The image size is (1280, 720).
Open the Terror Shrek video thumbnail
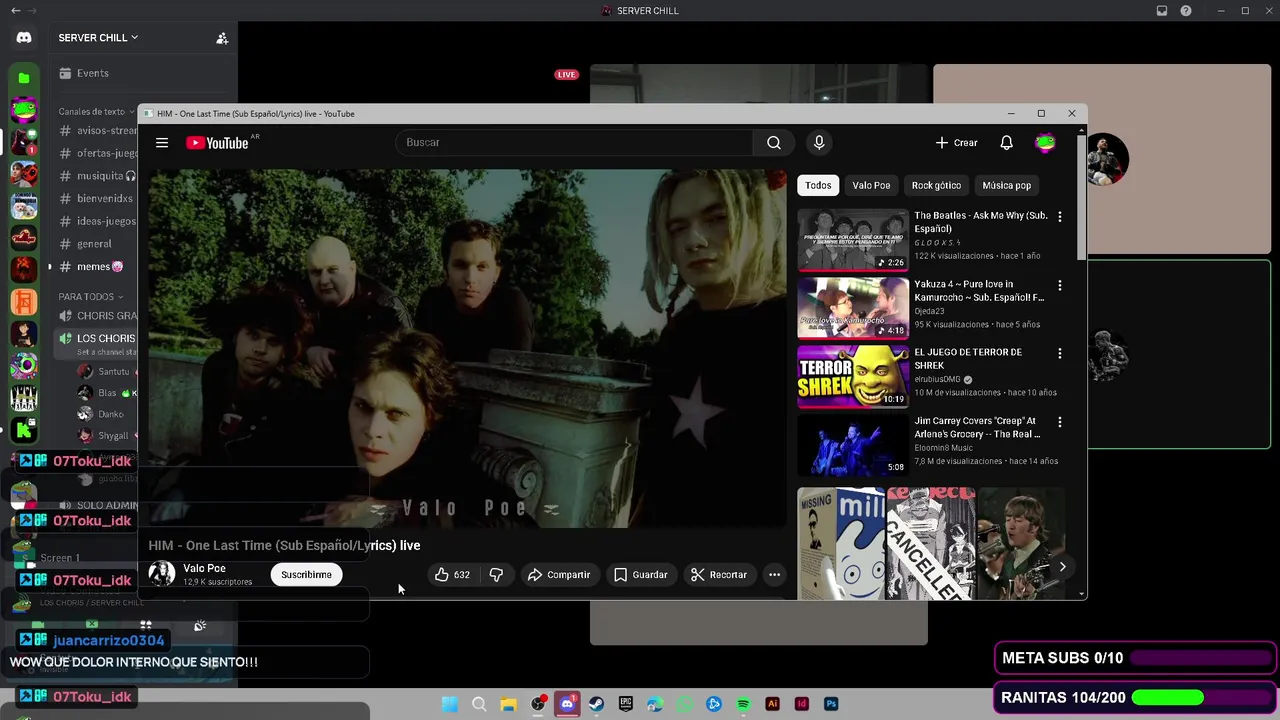(853, 377)
